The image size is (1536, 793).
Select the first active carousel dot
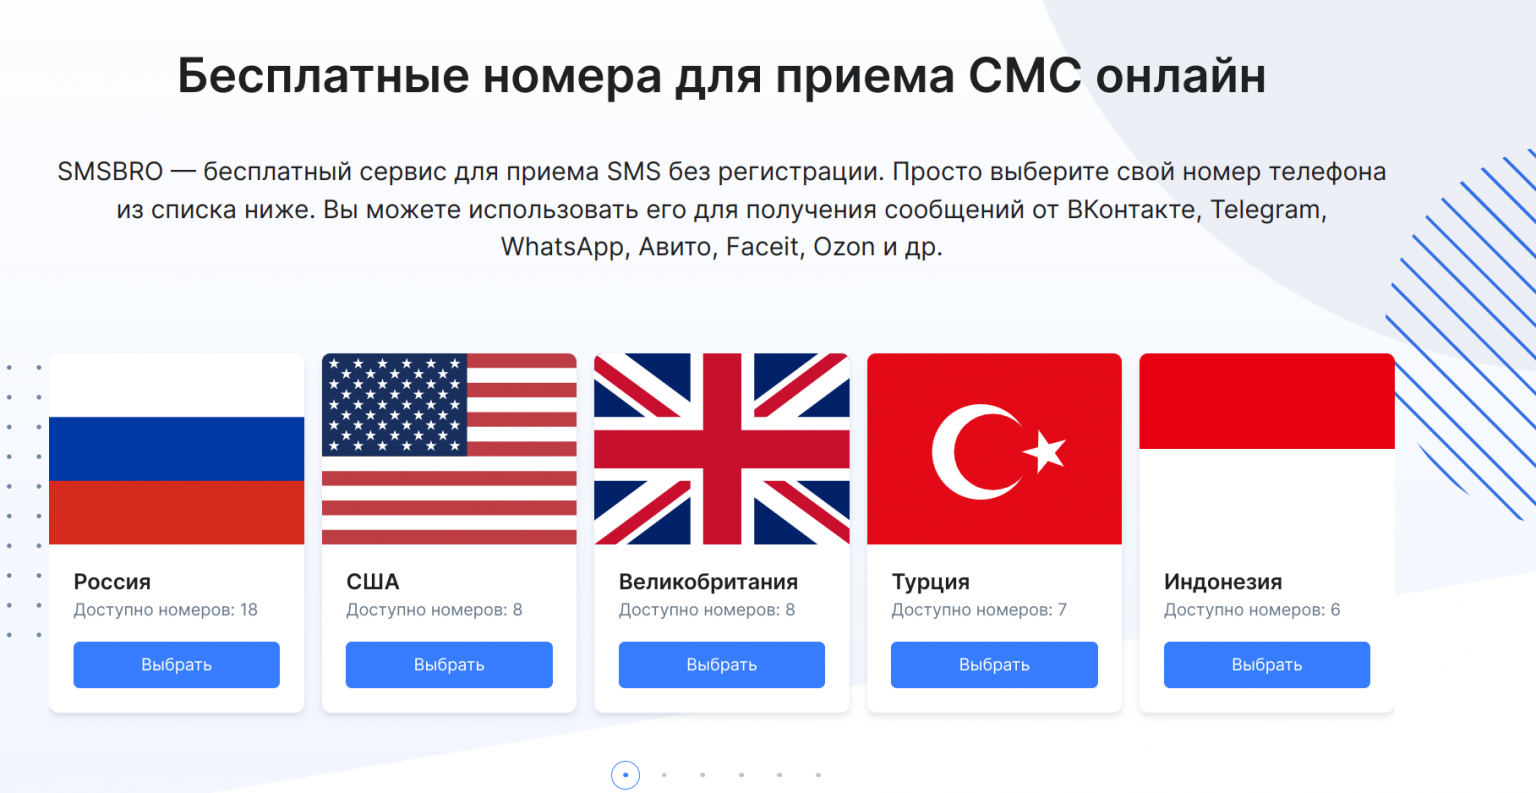coord(625,775)
